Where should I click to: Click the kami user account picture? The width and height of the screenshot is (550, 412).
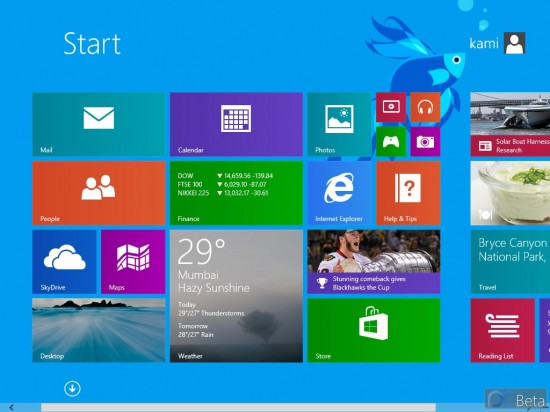point(515,43)
